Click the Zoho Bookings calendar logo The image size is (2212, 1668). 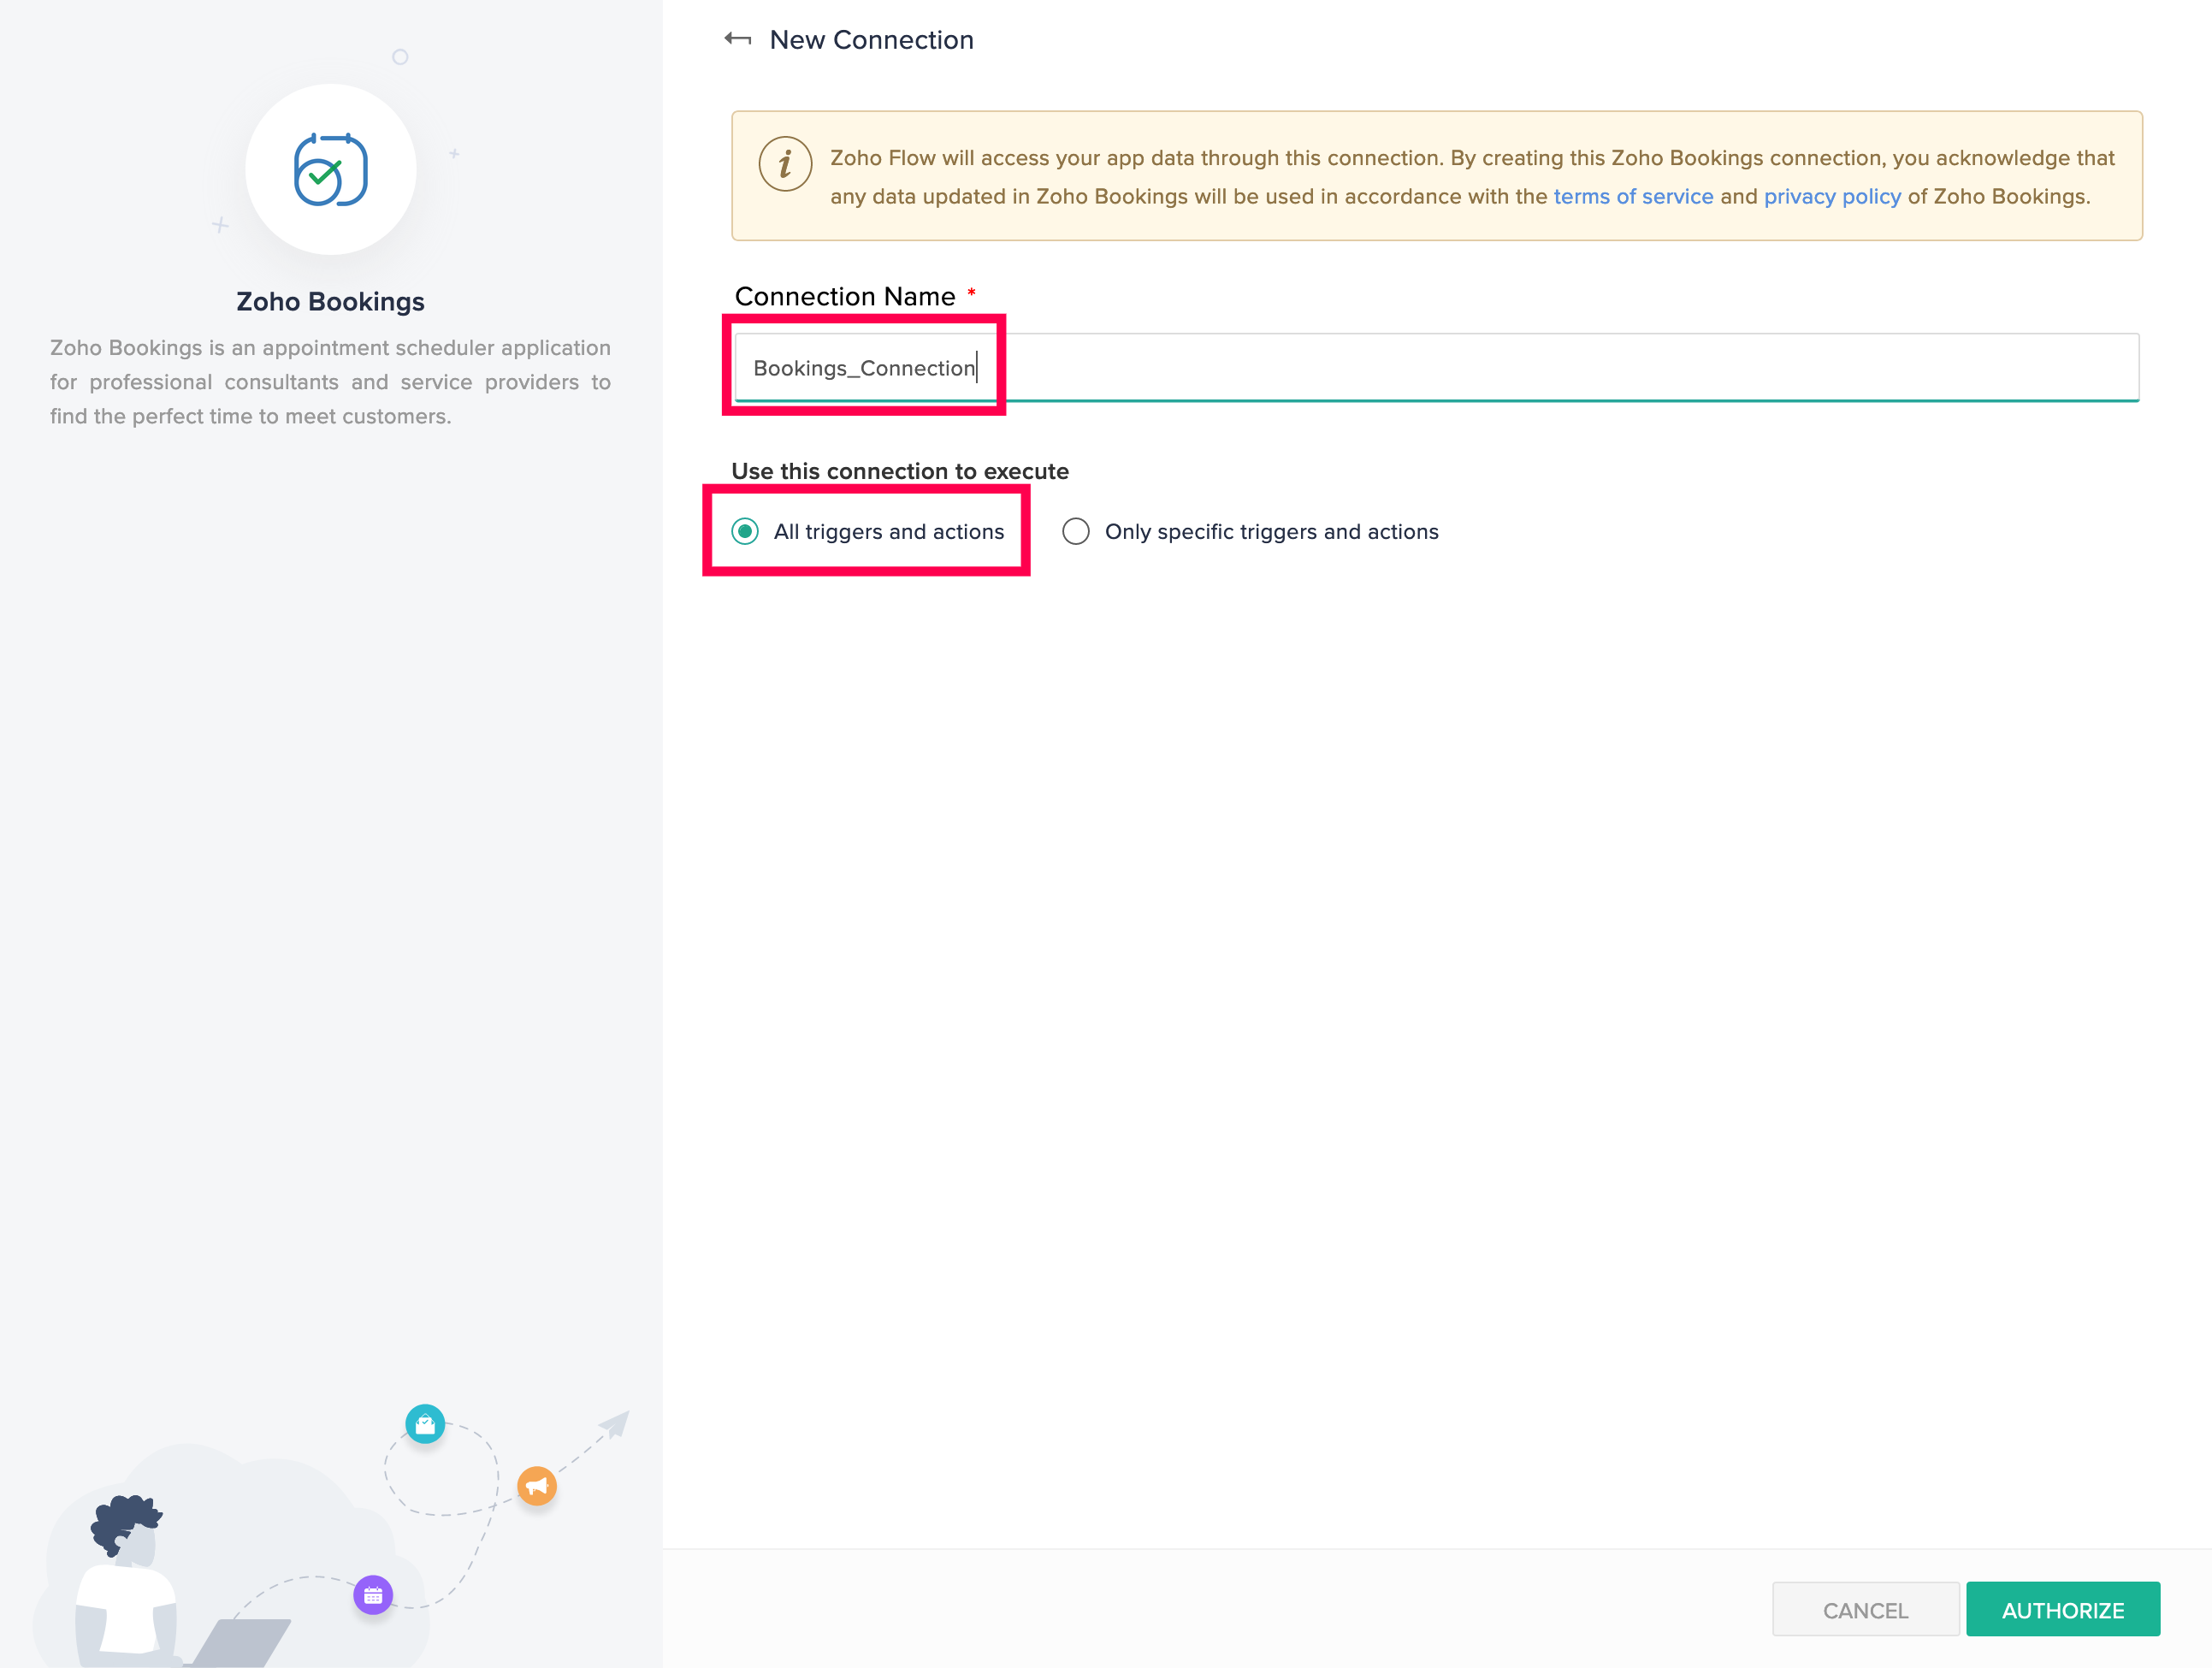click(x=331, y=169)
